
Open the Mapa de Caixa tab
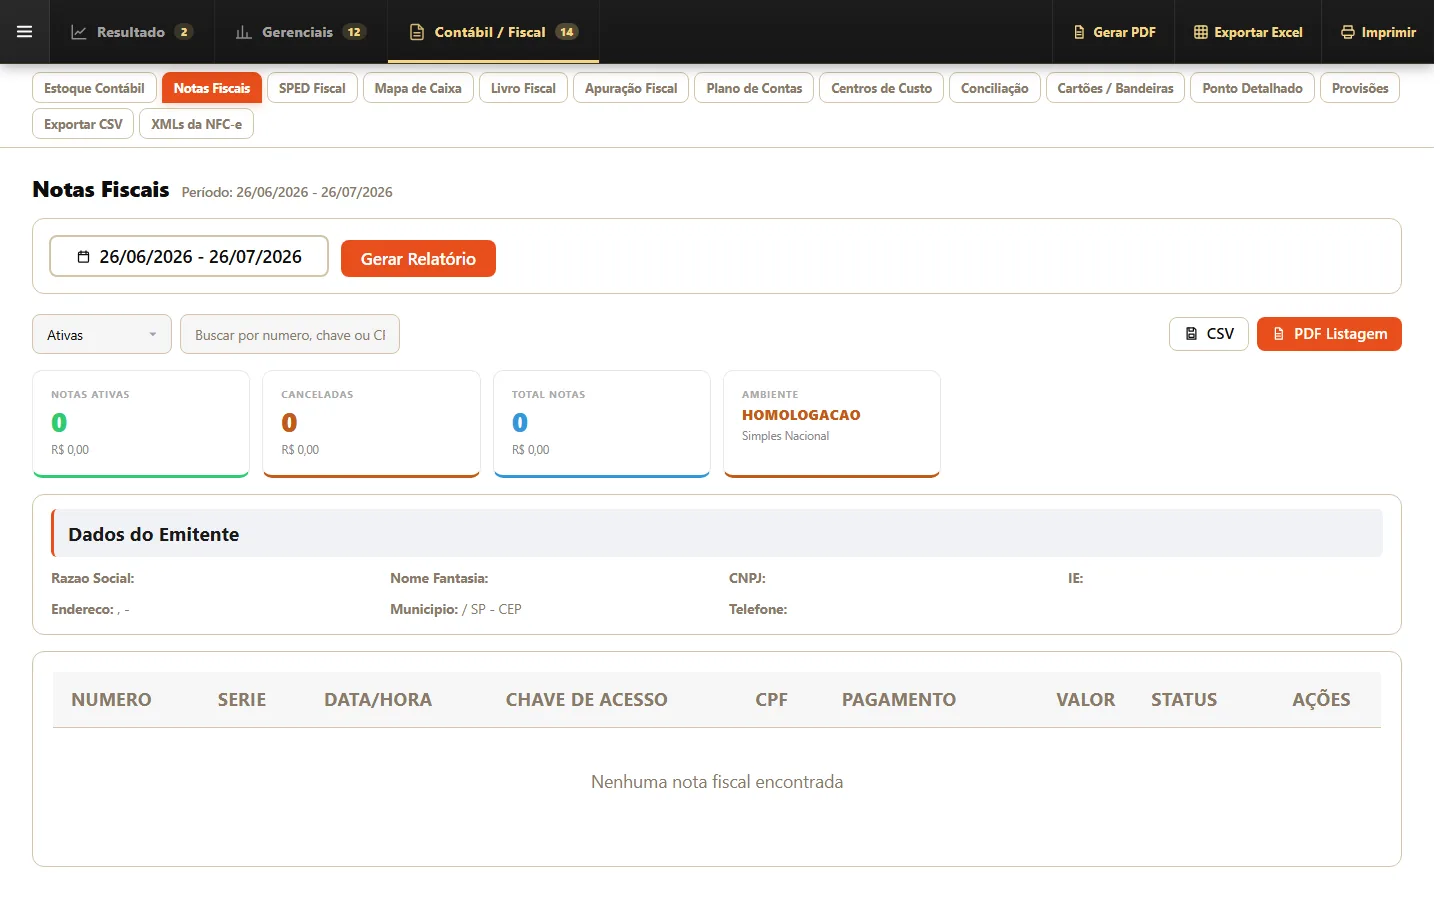(418, 88)
